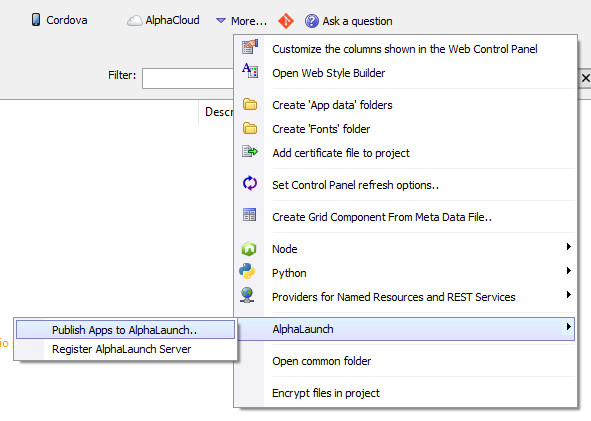The width and height of the screenshot is (591, 421).
Task: Click the refresh options circular arrows icon
Action: [250, 184]
